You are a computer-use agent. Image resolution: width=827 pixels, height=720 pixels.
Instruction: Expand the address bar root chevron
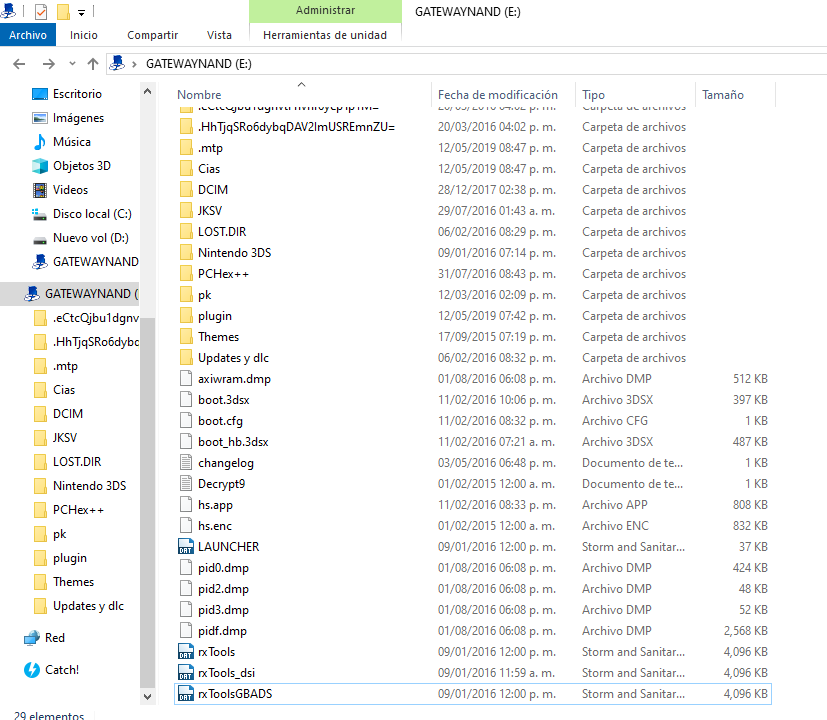tap(134, 64)
